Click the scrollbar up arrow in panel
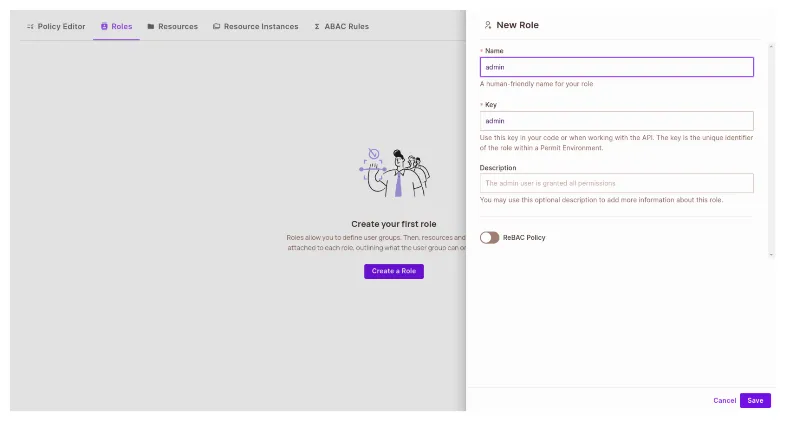785x421 pixels. 771,47
